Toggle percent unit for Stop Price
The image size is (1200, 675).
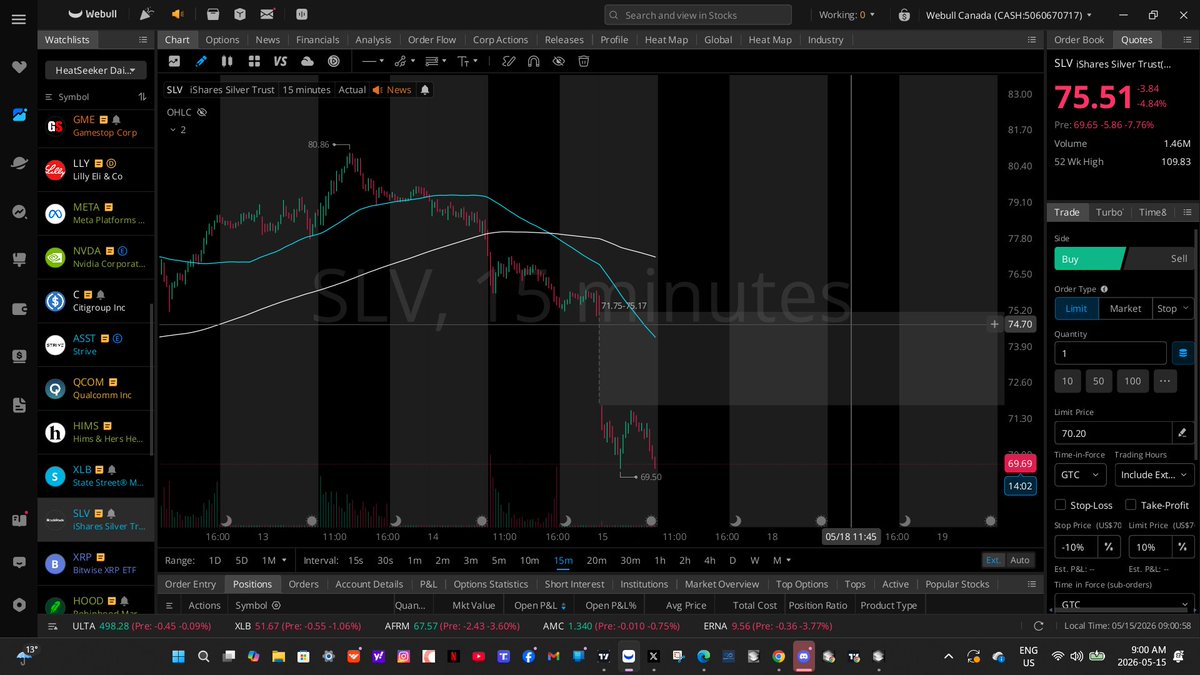(1108, 547)
